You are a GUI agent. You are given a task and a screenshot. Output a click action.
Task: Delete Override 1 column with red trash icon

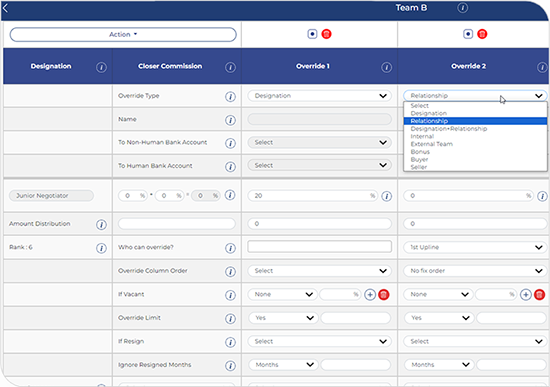point(327,34)
